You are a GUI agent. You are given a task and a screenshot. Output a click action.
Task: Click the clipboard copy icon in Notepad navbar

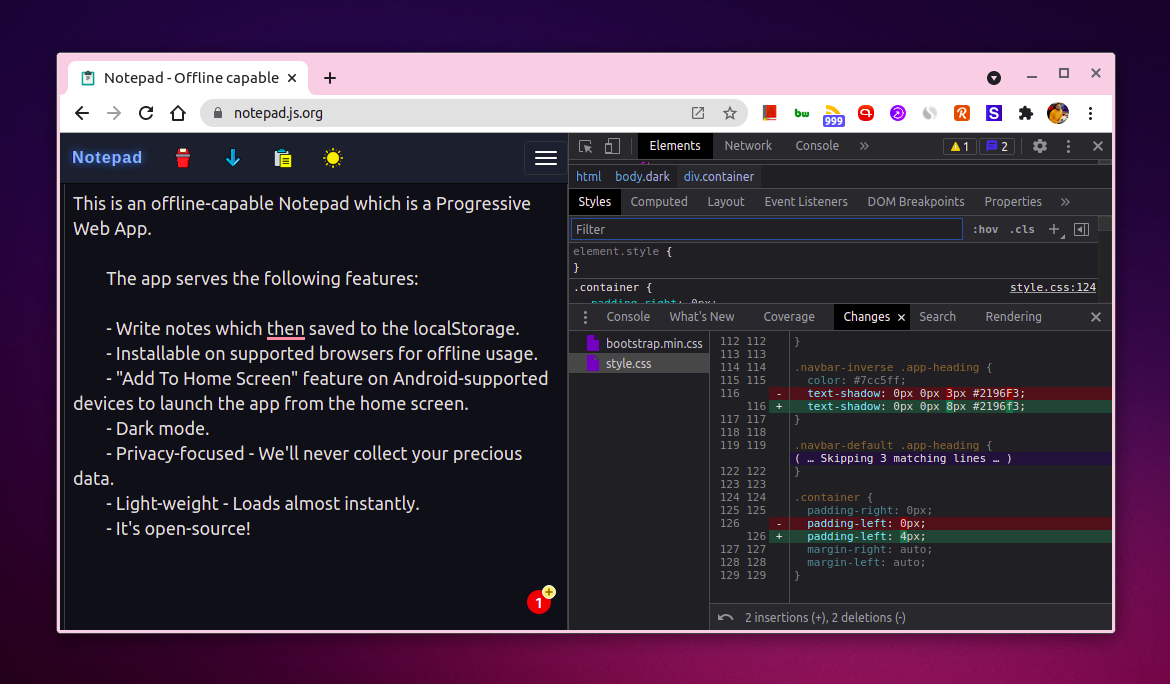pos(283,158)
